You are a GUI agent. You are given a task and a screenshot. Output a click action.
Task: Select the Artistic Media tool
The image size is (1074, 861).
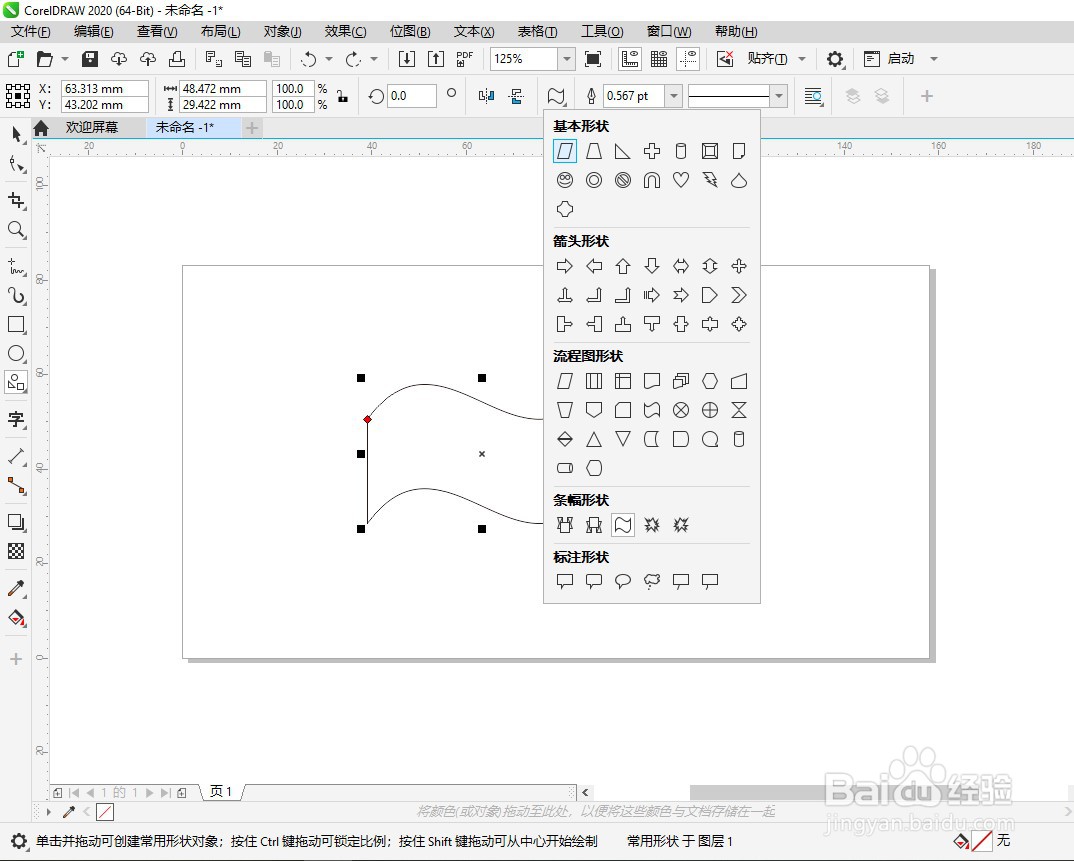point(16,296)
